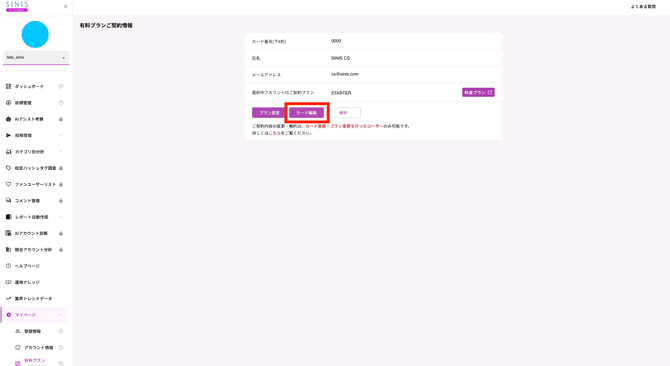The width and height of the screenshot is (670, 366).
Task: Click the blue circular profile avatar
Action: (35, 34)
